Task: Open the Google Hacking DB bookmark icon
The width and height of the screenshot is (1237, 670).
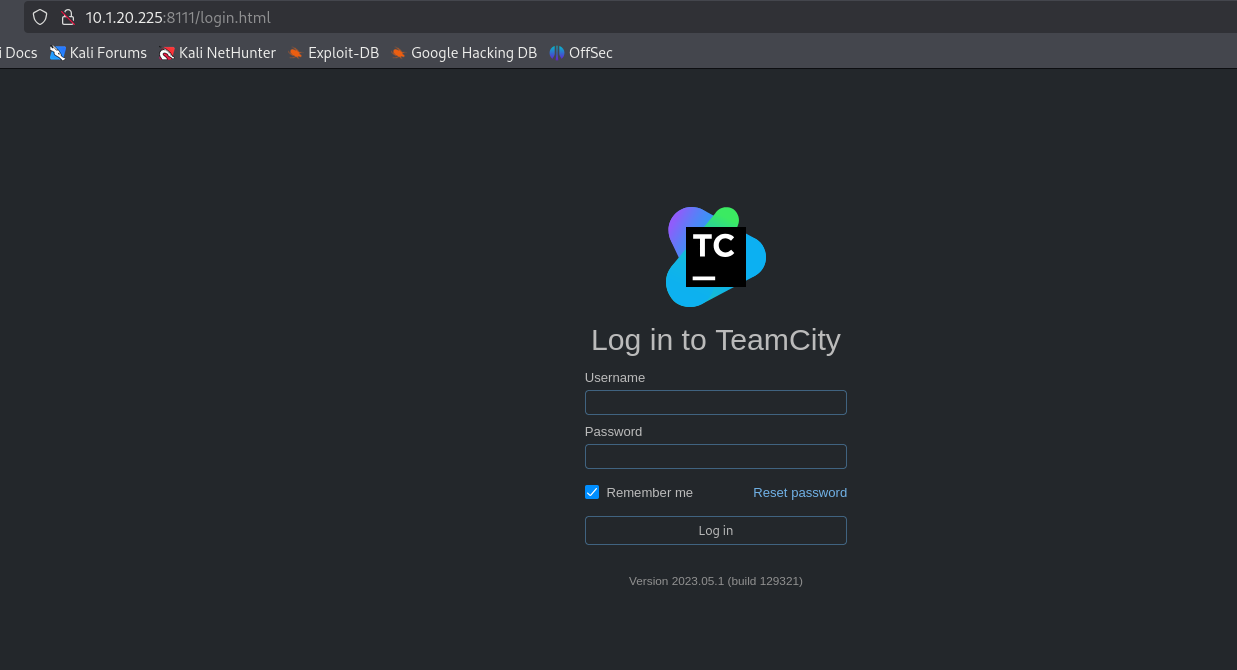Action: tap(399, 53)
